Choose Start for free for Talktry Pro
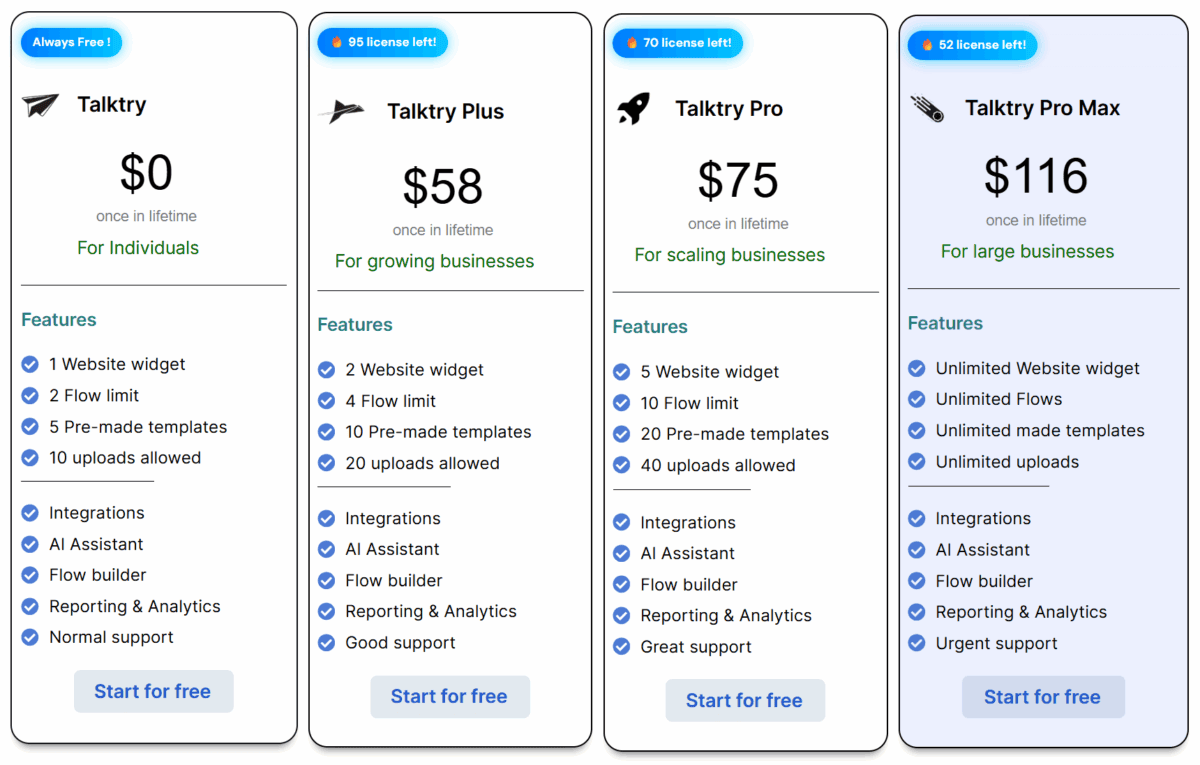This screenshot has width=1200, height=765. tap(745, 700)
